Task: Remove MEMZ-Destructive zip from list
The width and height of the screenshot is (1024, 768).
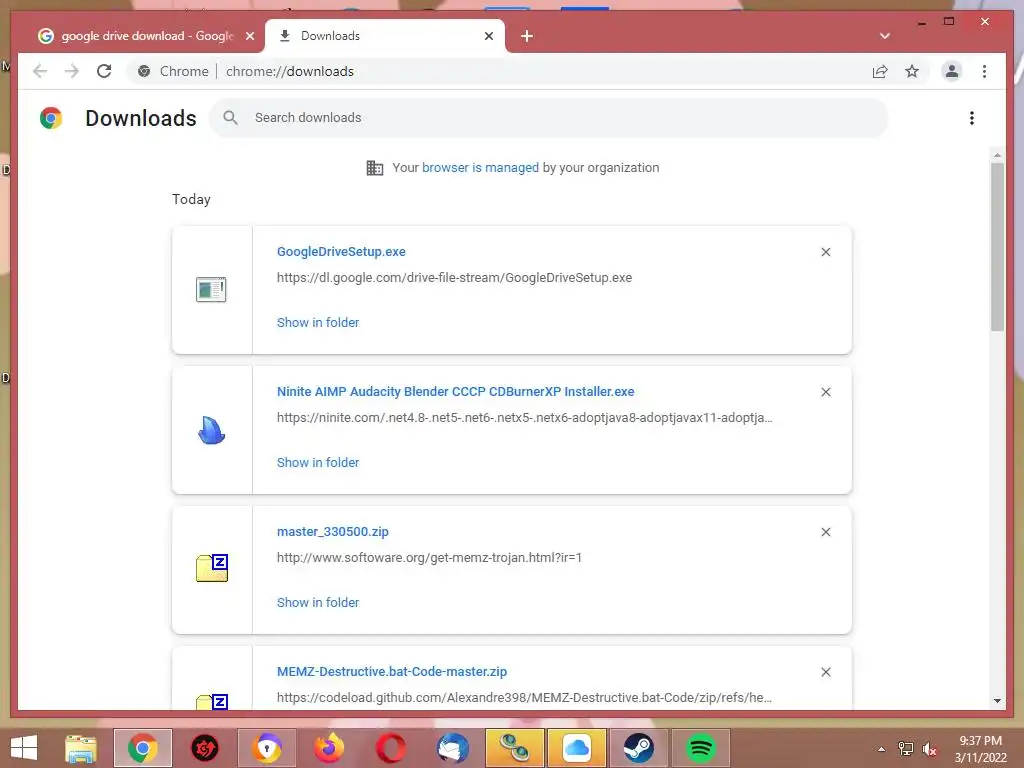Action: click(x=825, y=672)
